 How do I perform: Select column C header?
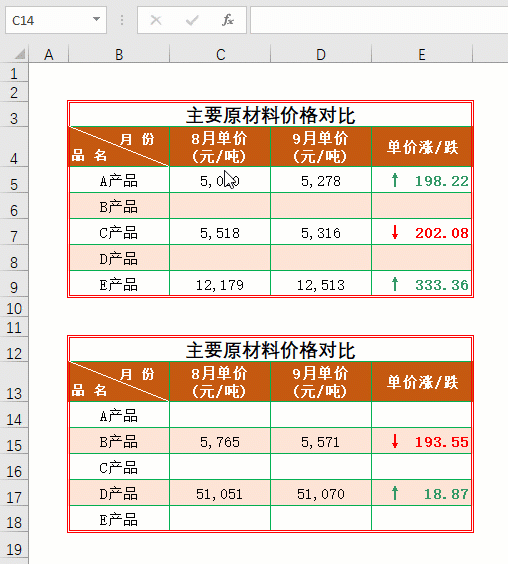pos(220,55)
